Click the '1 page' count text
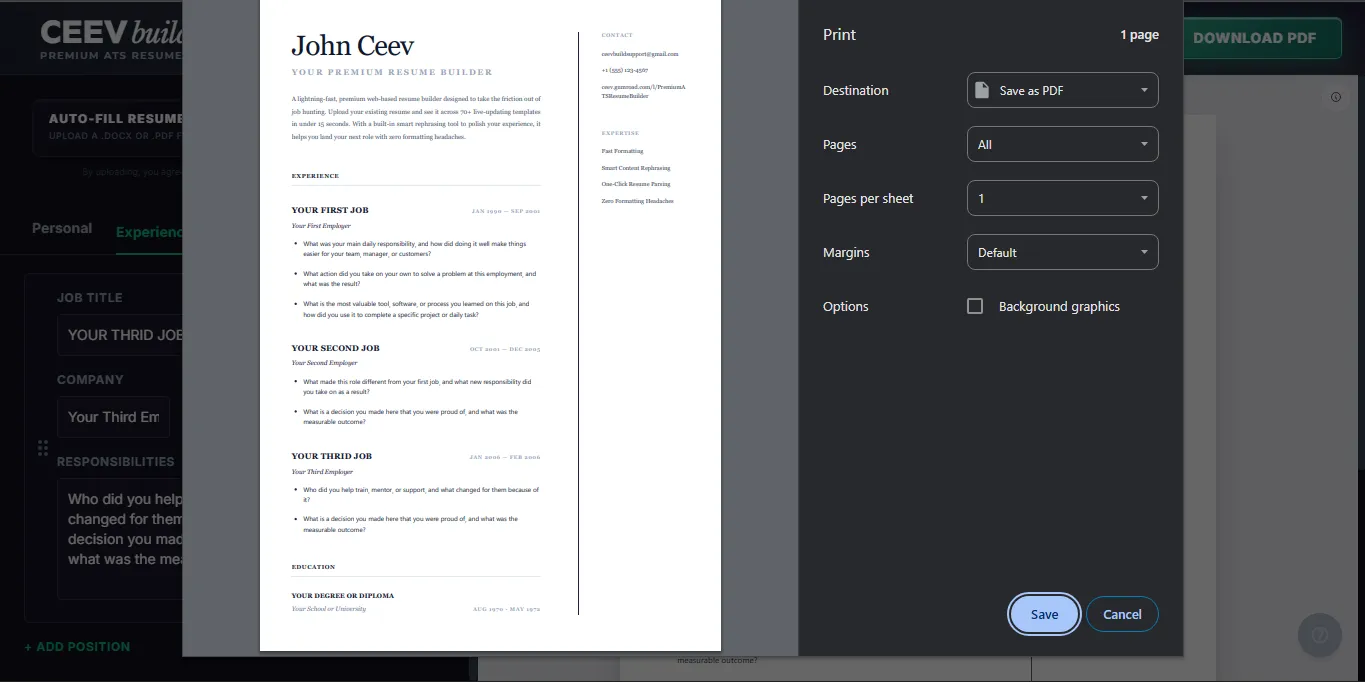 coord(1139,35)
